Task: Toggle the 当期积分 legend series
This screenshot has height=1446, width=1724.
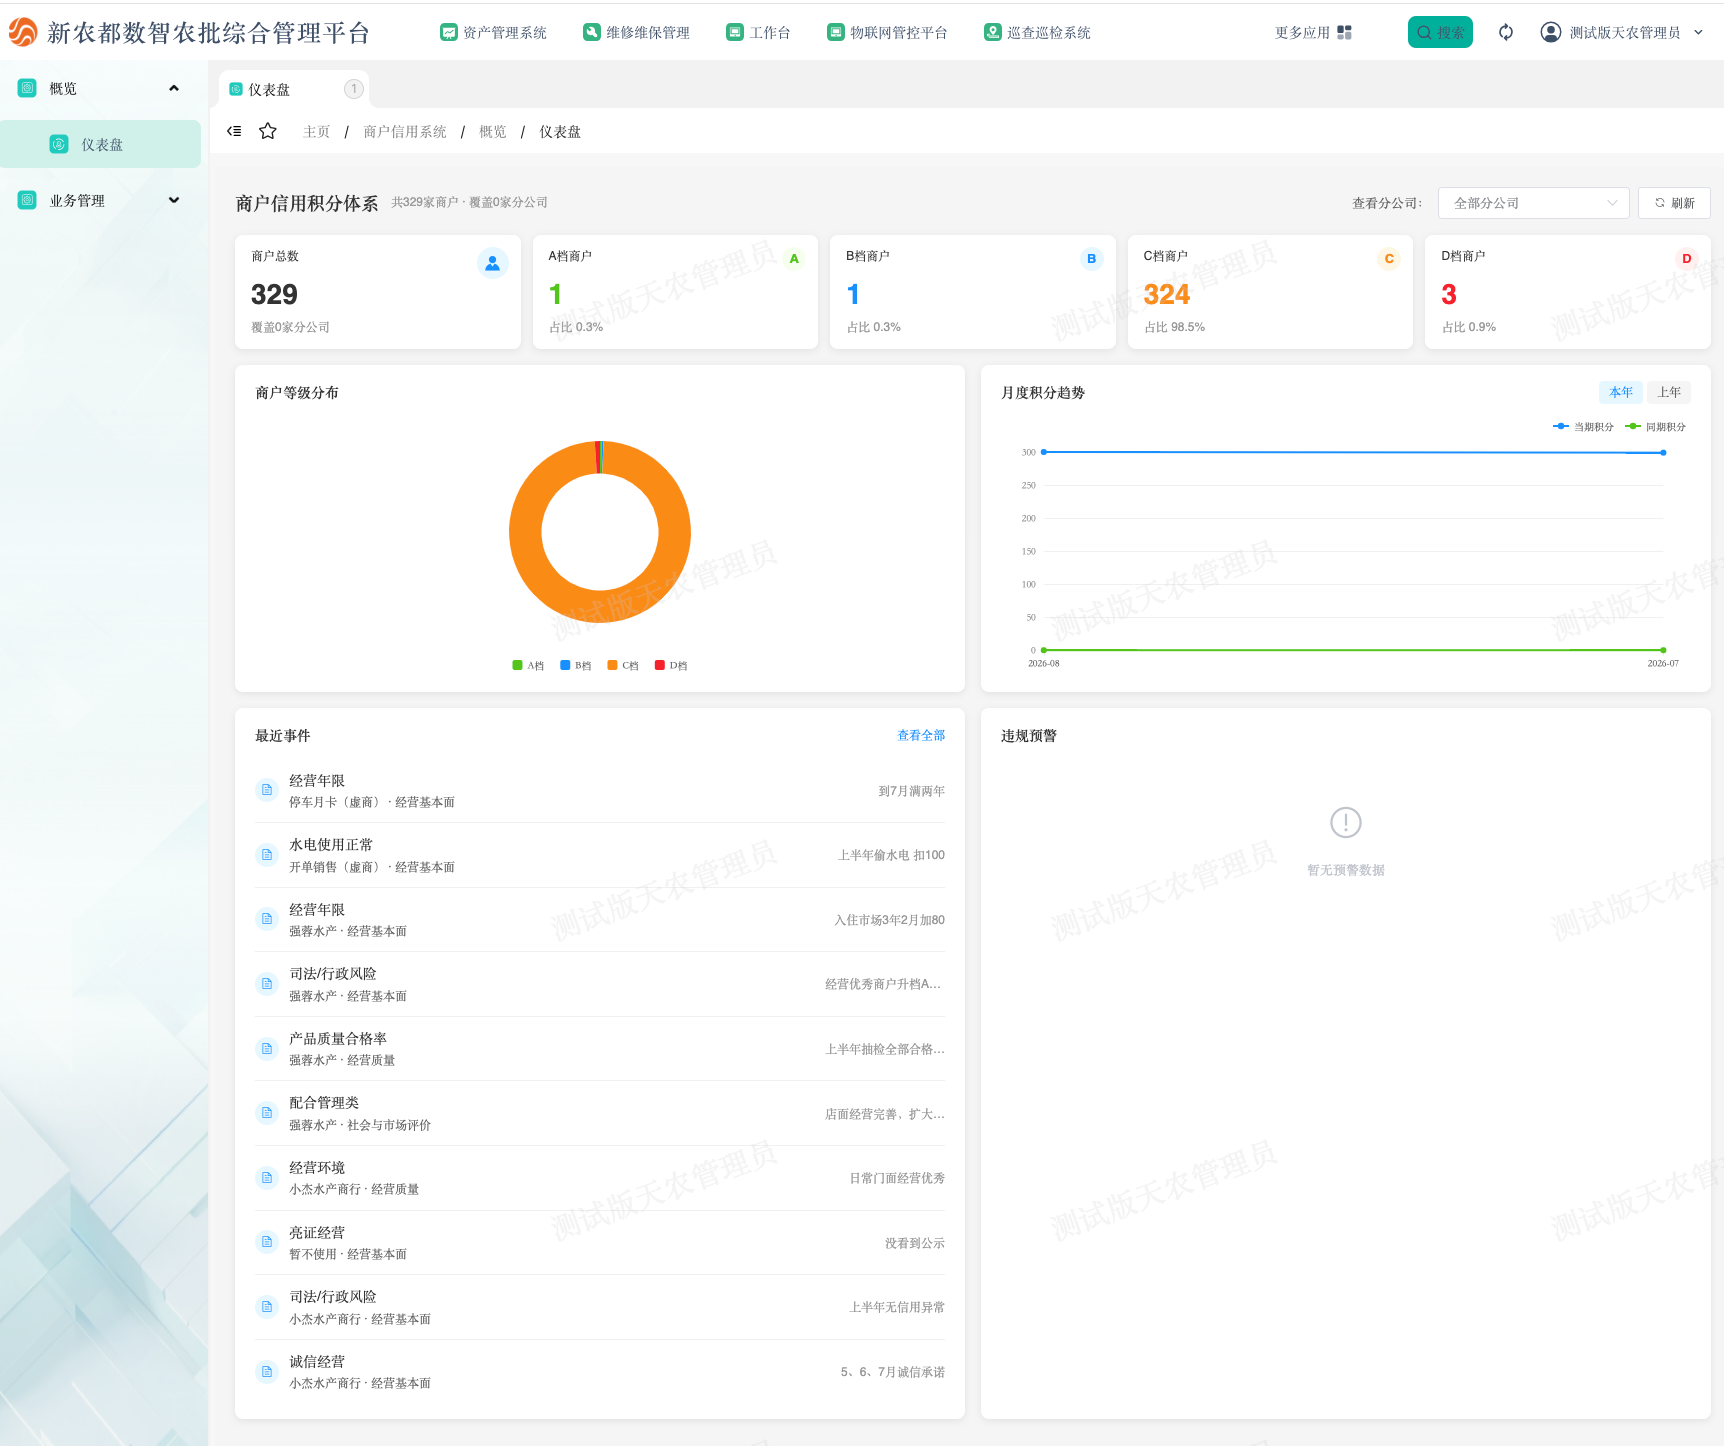Action: pyautogui.click(x=1583, y=427)
